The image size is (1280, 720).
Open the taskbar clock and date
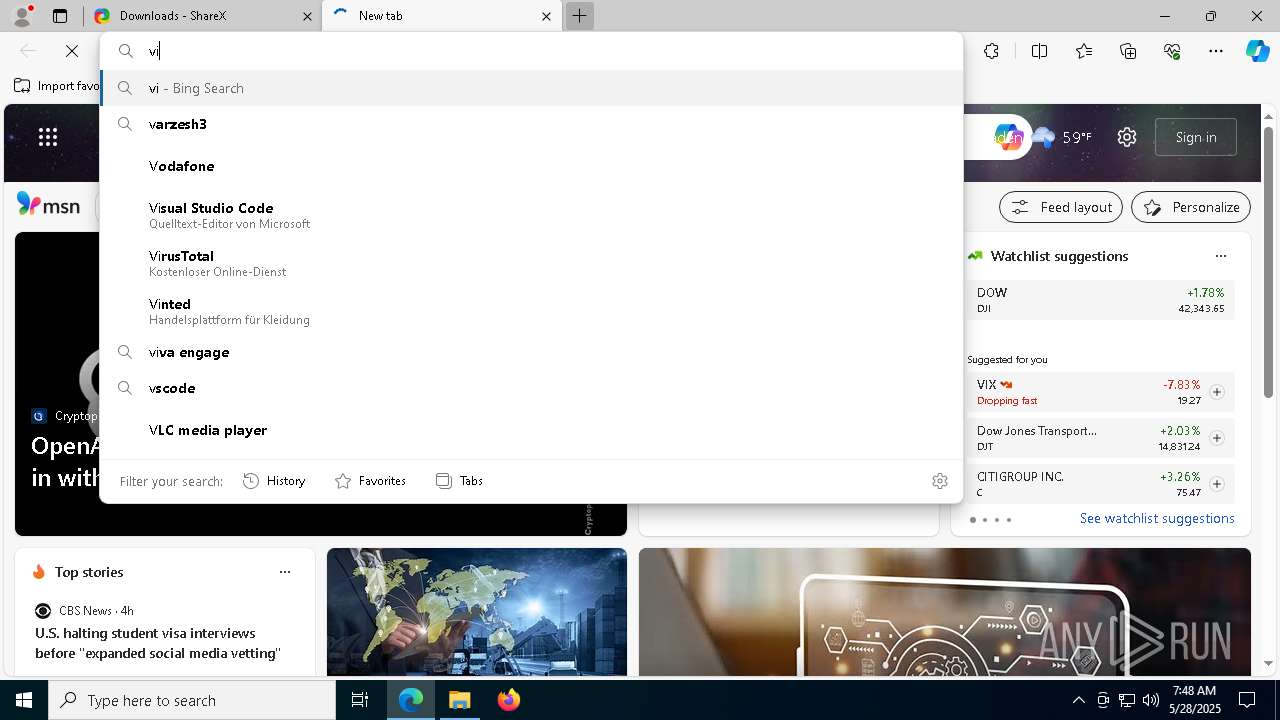pyautogui.click(x=1193, y=700)
